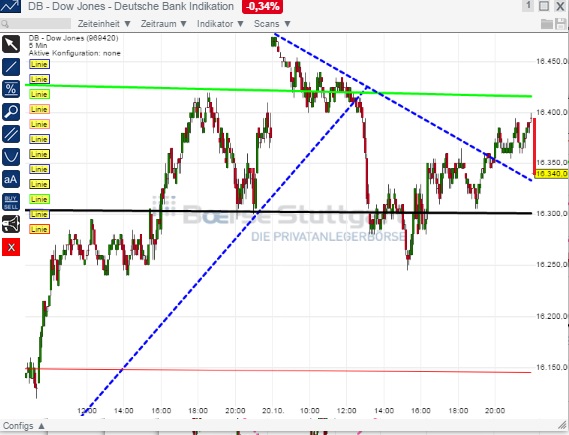569x435 pixels.
Task: Open the folder load icon
Action: 547,24
